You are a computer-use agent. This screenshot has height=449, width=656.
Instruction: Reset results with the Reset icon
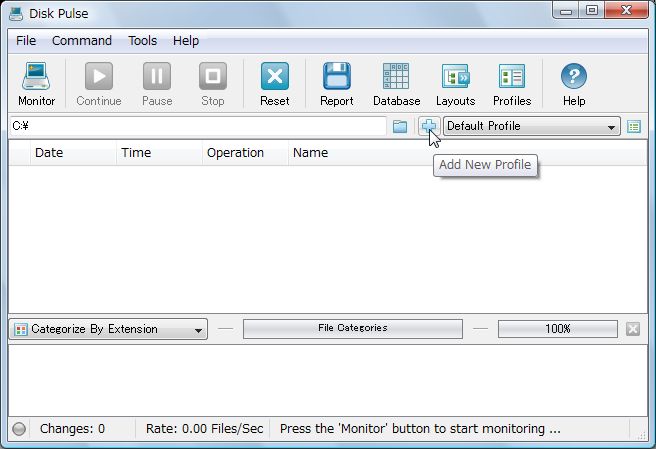point(275,76)
